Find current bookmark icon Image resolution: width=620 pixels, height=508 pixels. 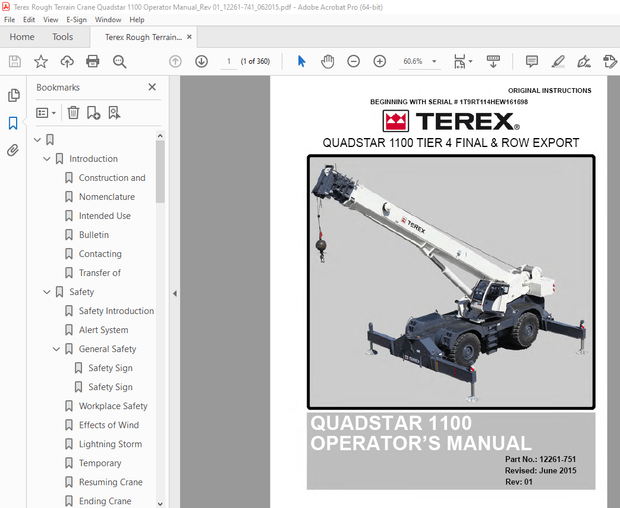pos(114,113)
